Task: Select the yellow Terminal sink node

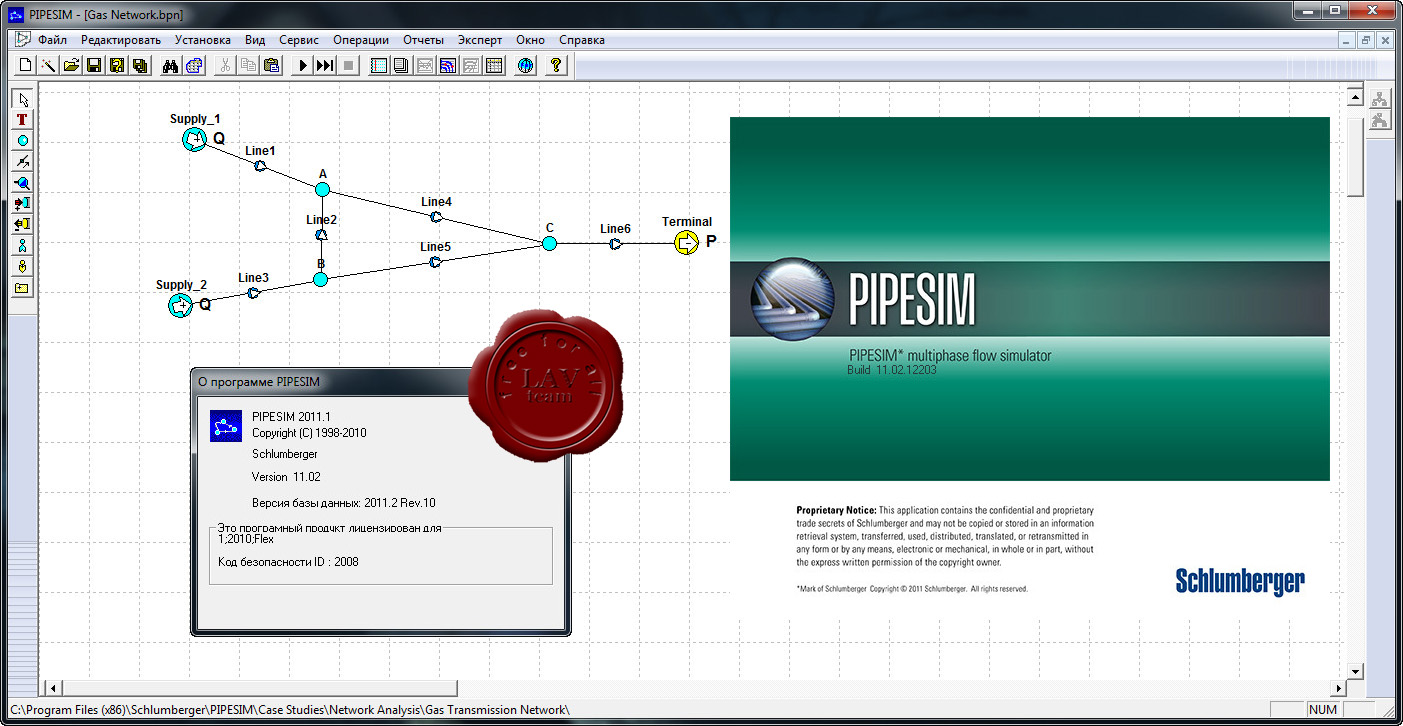Action: coord(686,243)
